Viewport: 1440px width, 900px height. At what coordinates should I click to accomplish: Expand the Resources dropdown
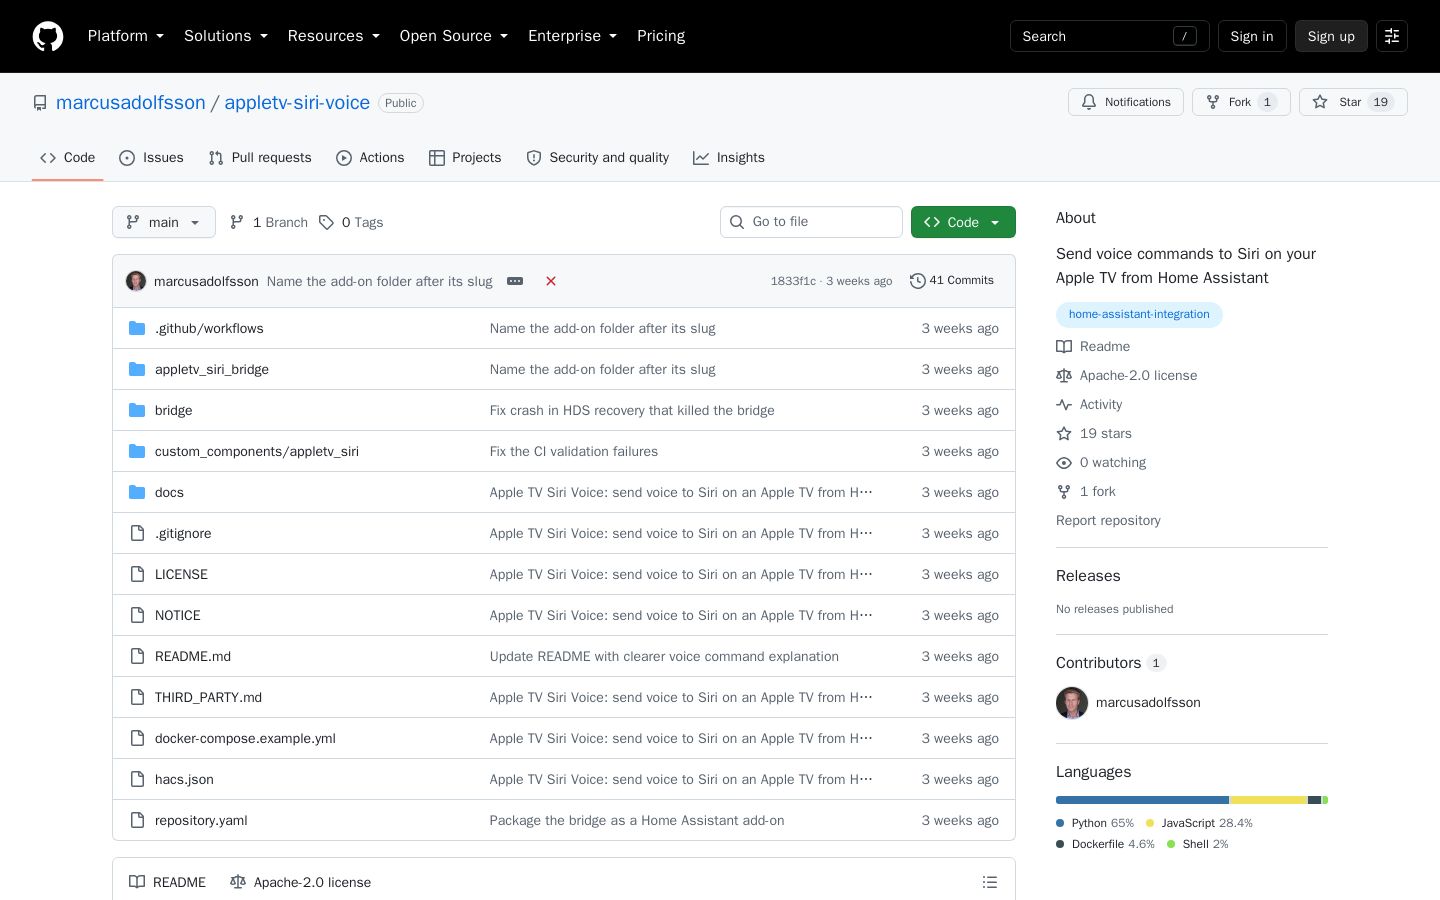coord(334,36)
